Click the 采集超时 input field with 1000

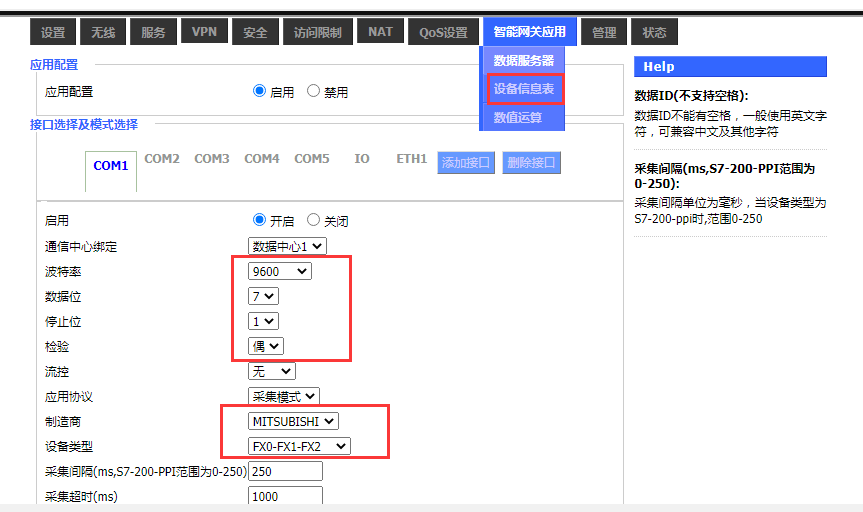click(285, 496)
